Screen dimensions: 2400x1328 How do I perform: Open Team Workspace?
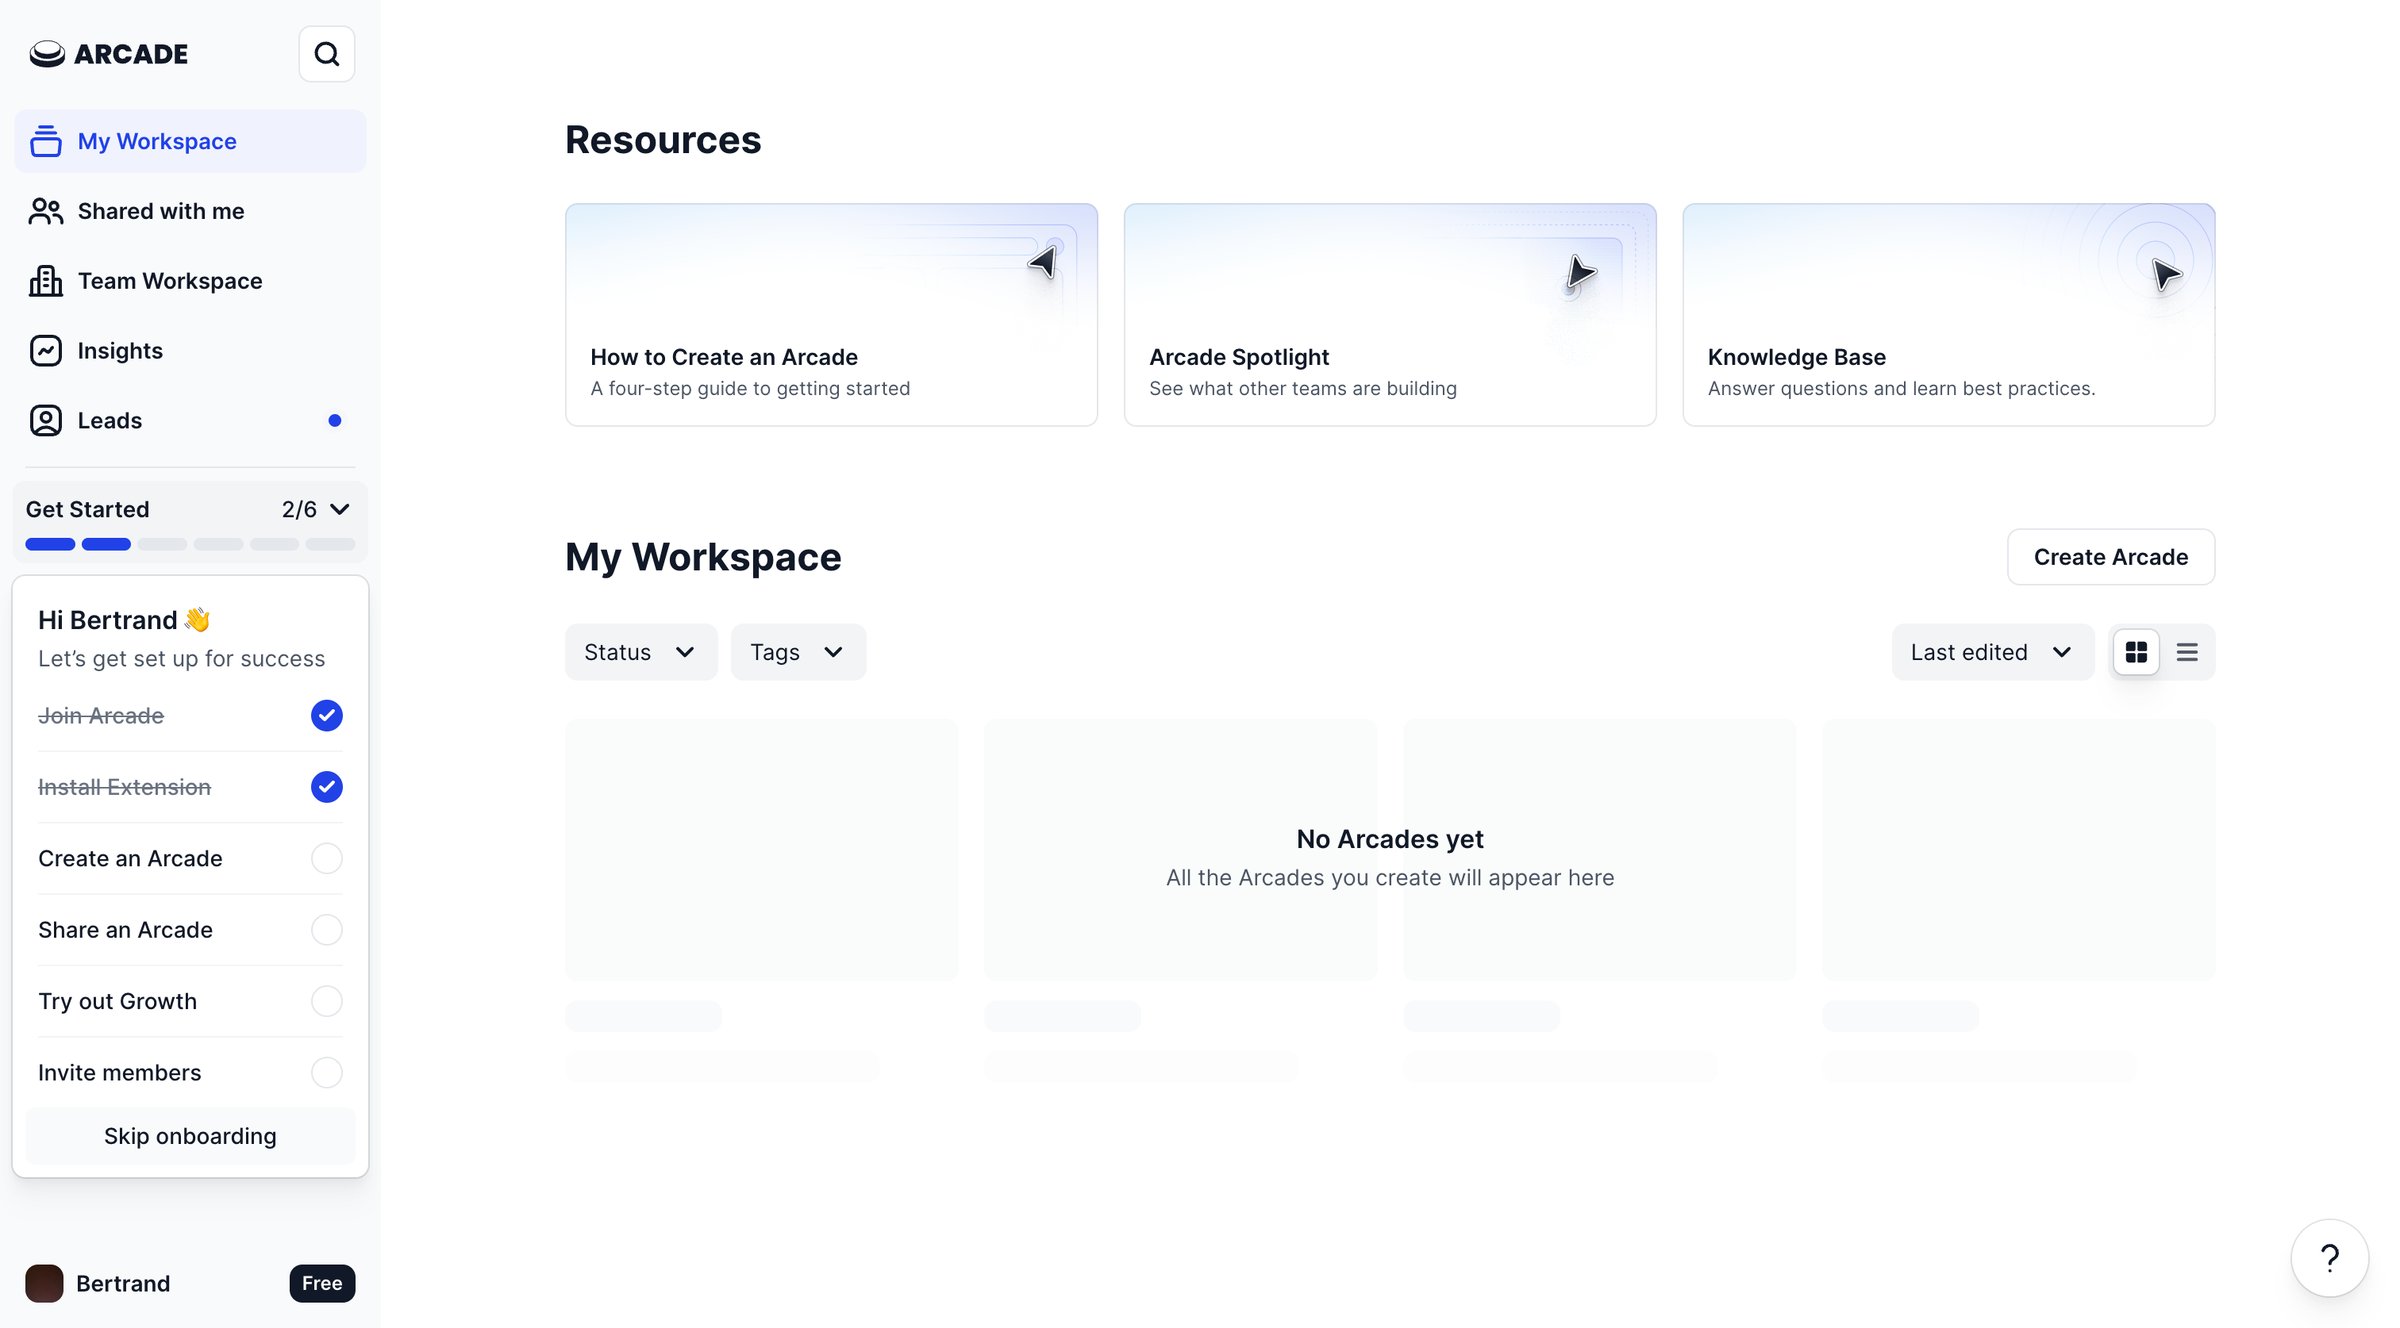pyautogui.click(x=190, y=281)
